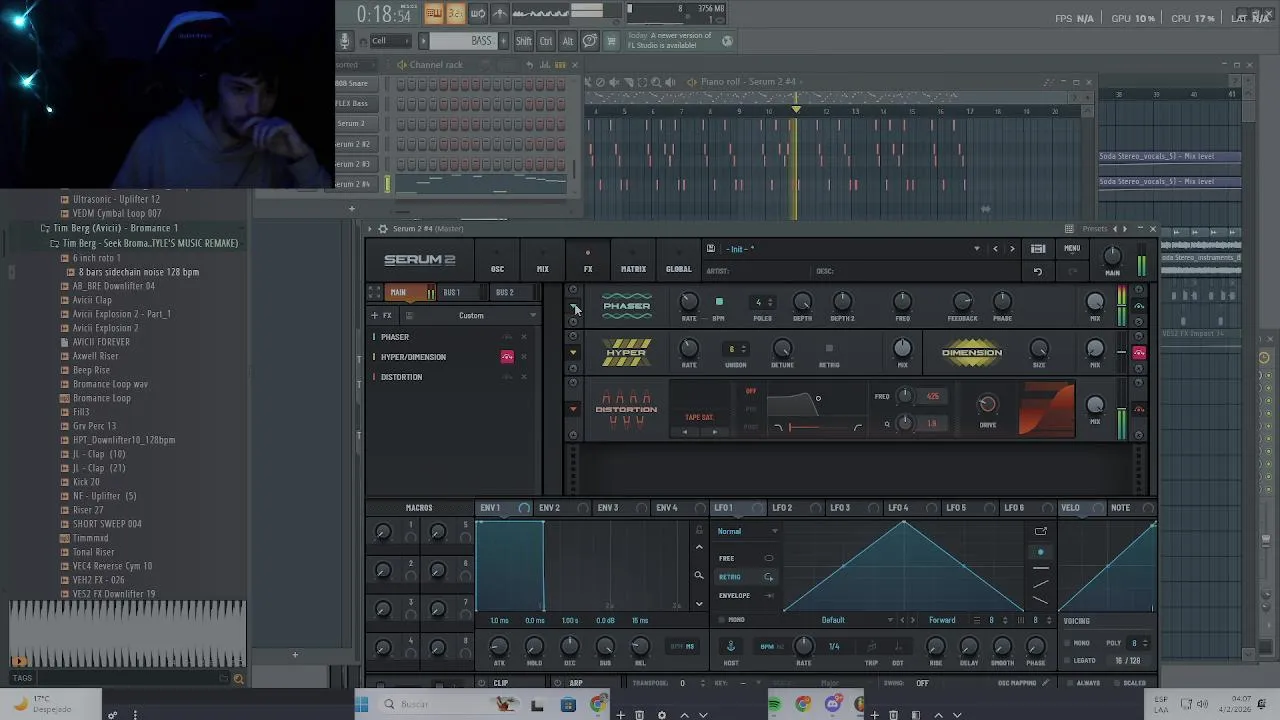
Task: Toggle the Hyper RETRIG switch
Action: [829, 349]
